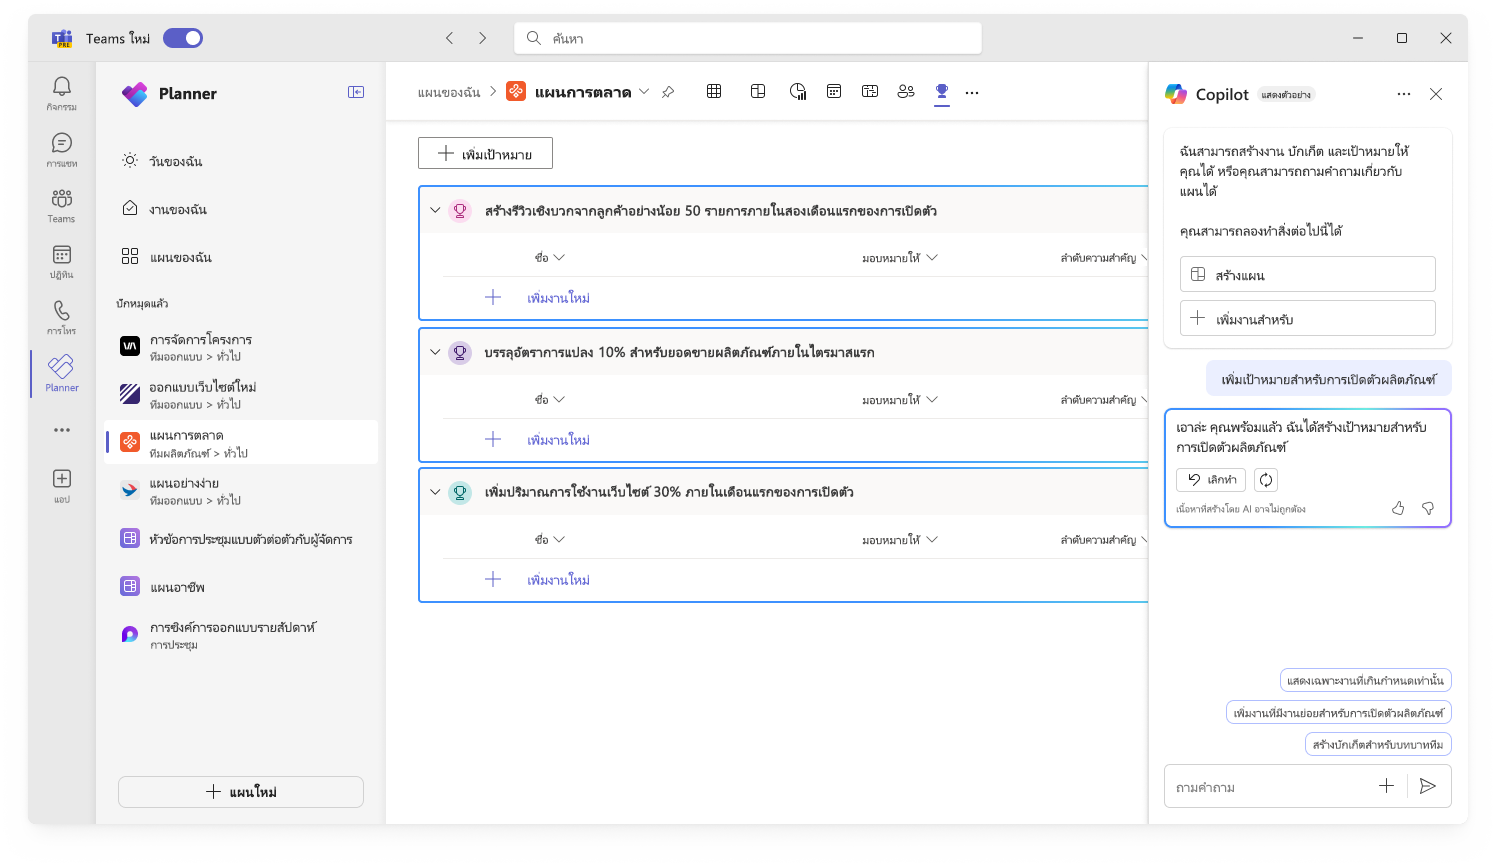The height and width of the screenshot is (866, 1496).
Task: Click เพิ่มงานใหม่ under the 10% goal
Action: [558, 440]
